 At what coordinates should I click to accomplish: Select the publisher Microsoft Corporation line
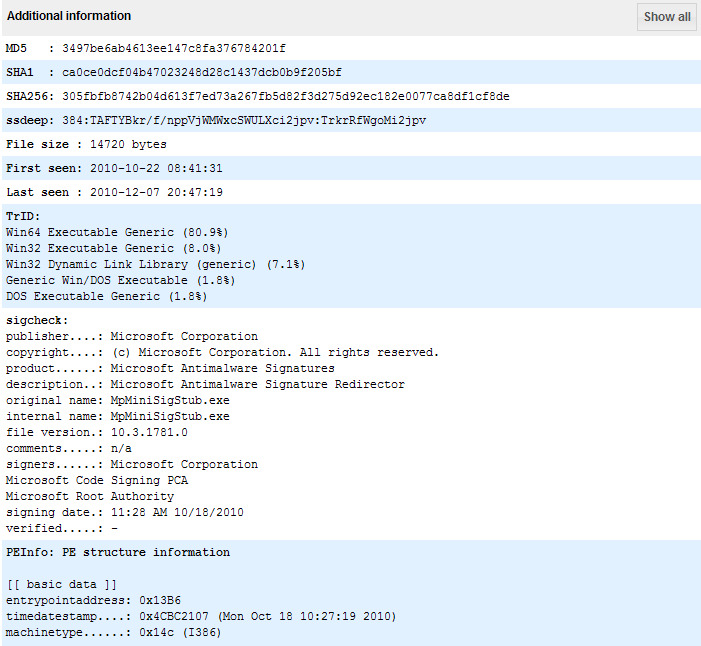coord(132,336)
